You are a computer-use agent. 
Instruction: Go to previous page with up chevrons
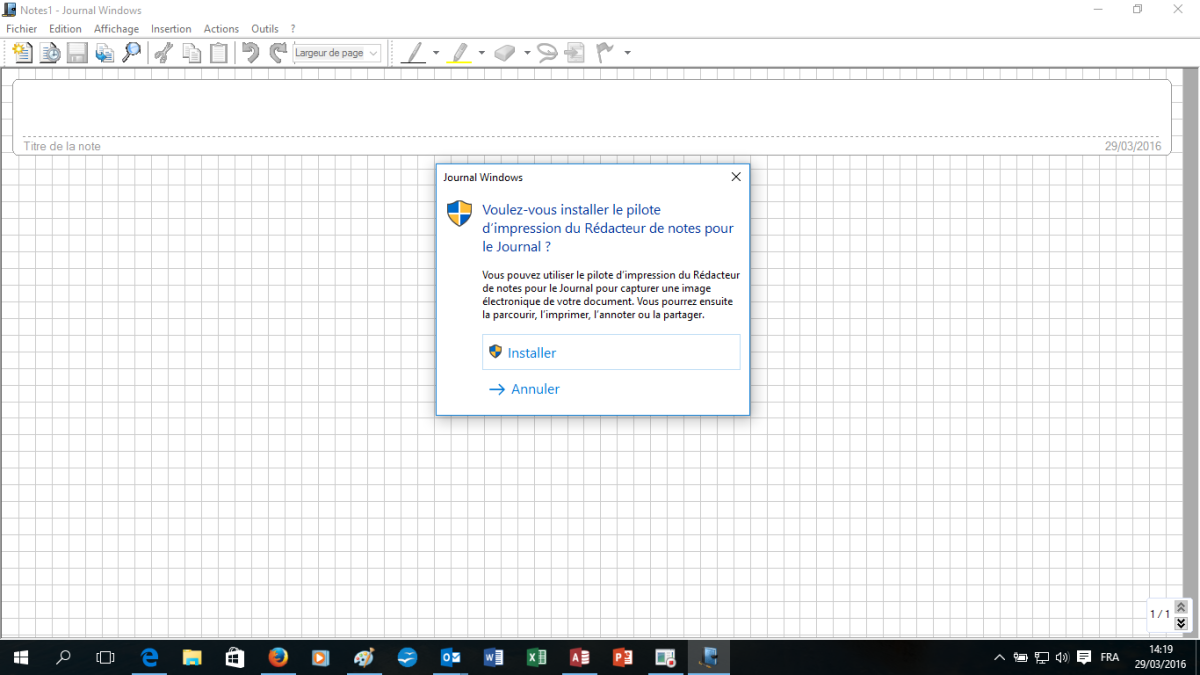(x=1181, y=607)
